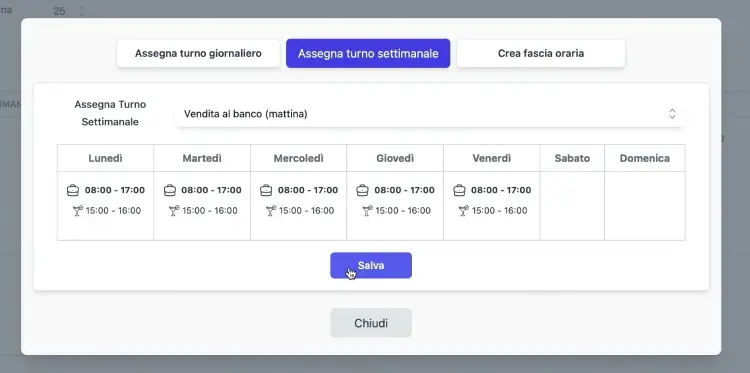This screenshot has width=750, height=373.
Task: Click the empty Domenica schedule cell
Action: click(645, 206)
